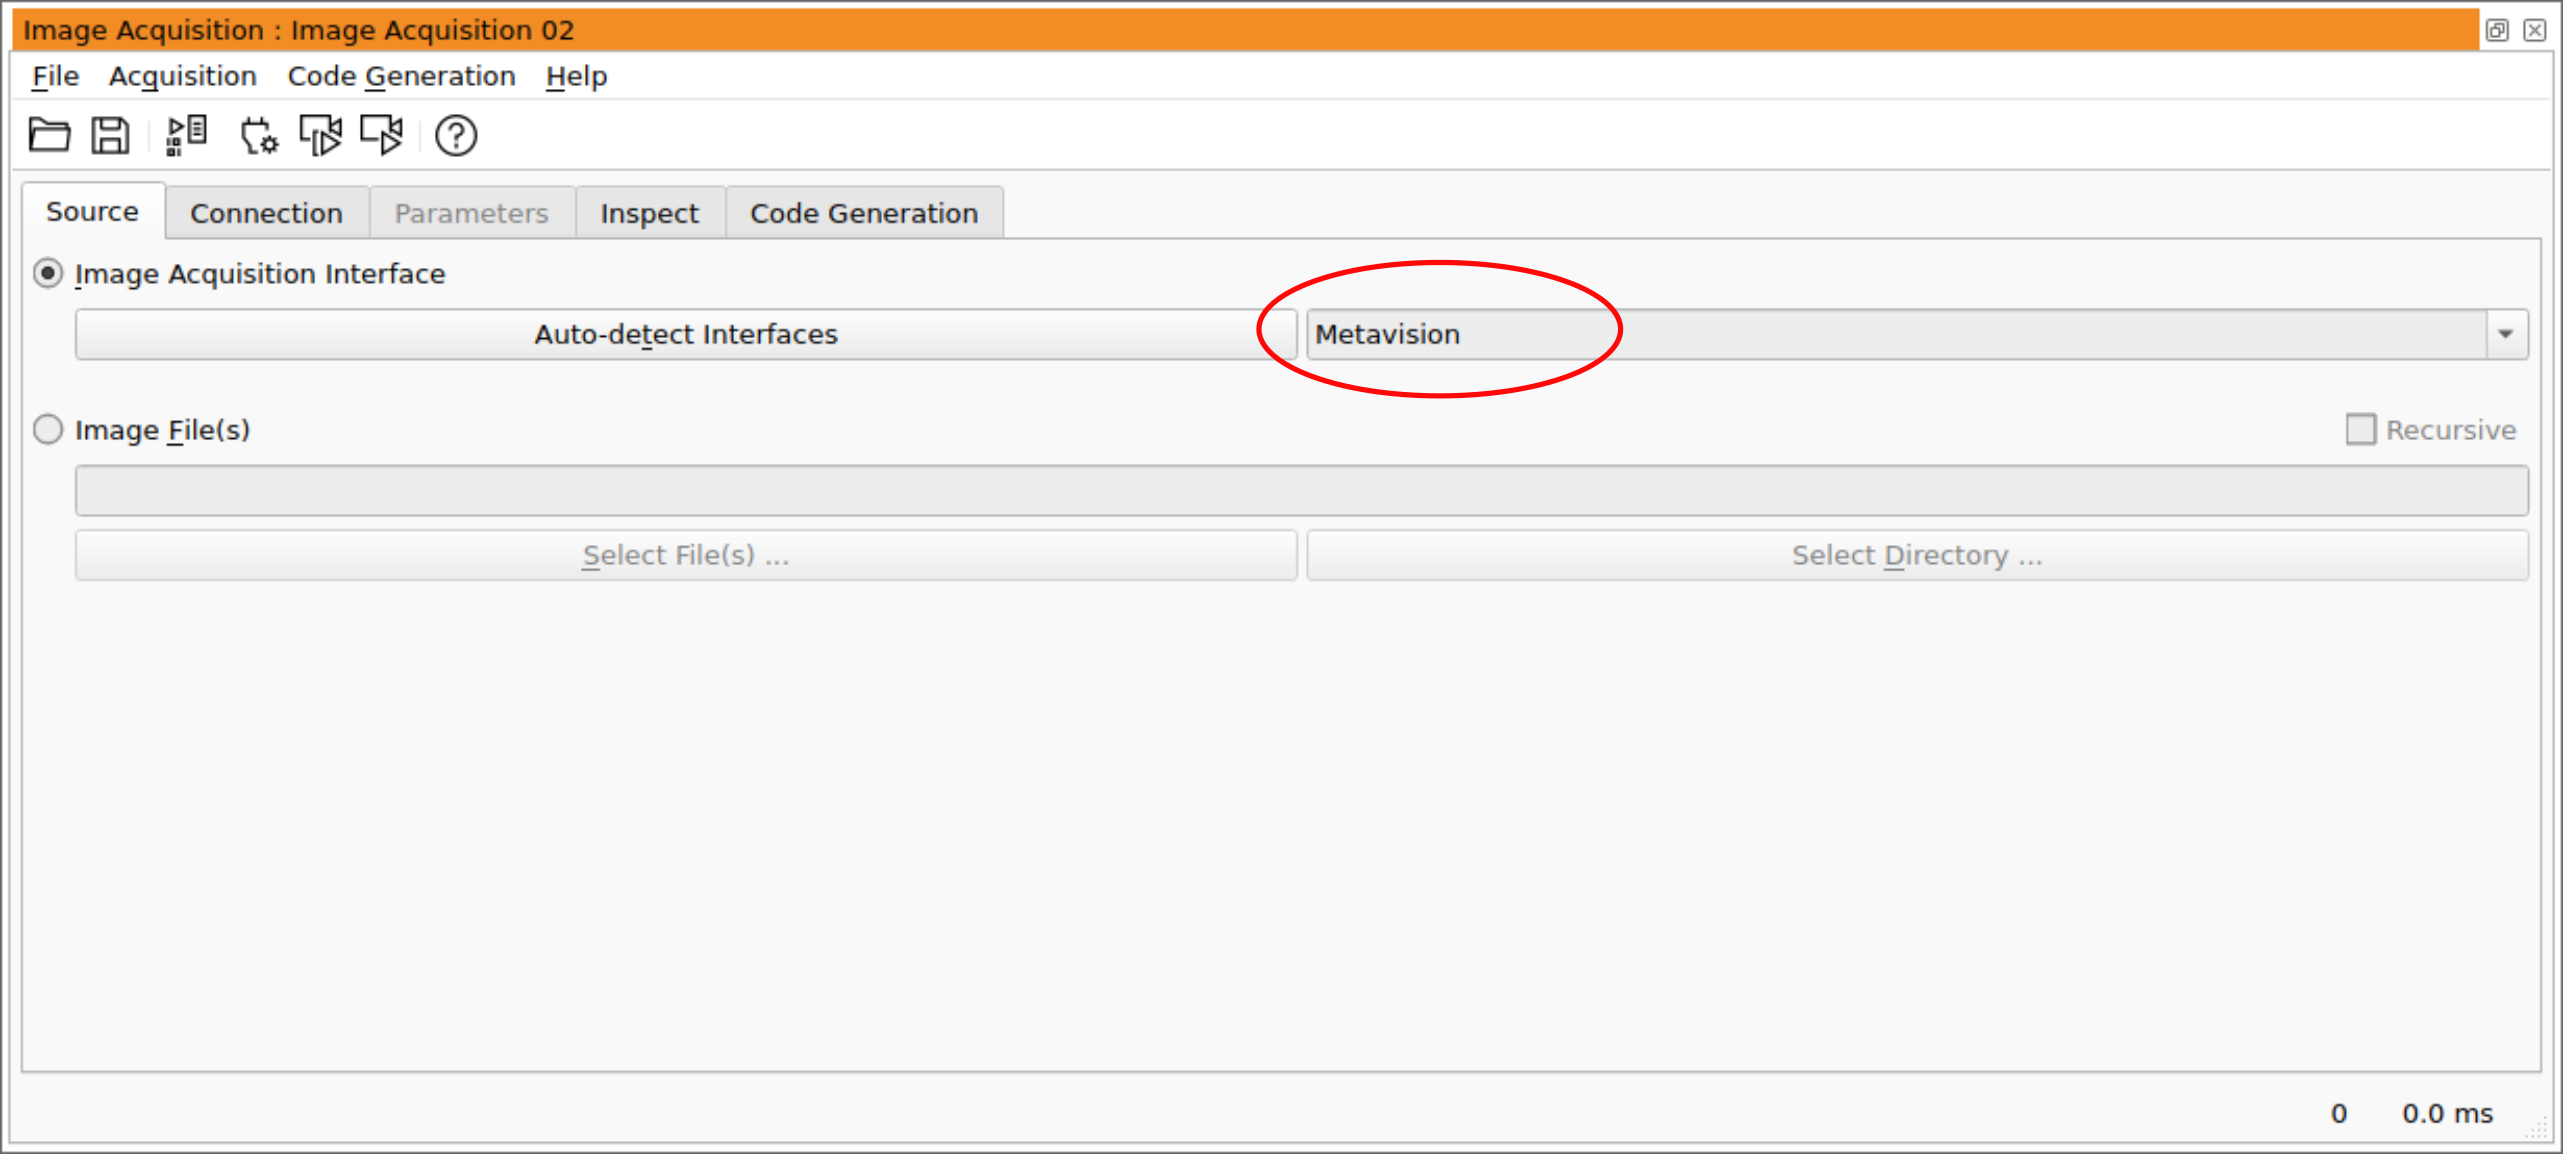Open an acquisition settings file via folder icon
The width and height of the screenshot is (2563, 1154).
click(48, 135)
